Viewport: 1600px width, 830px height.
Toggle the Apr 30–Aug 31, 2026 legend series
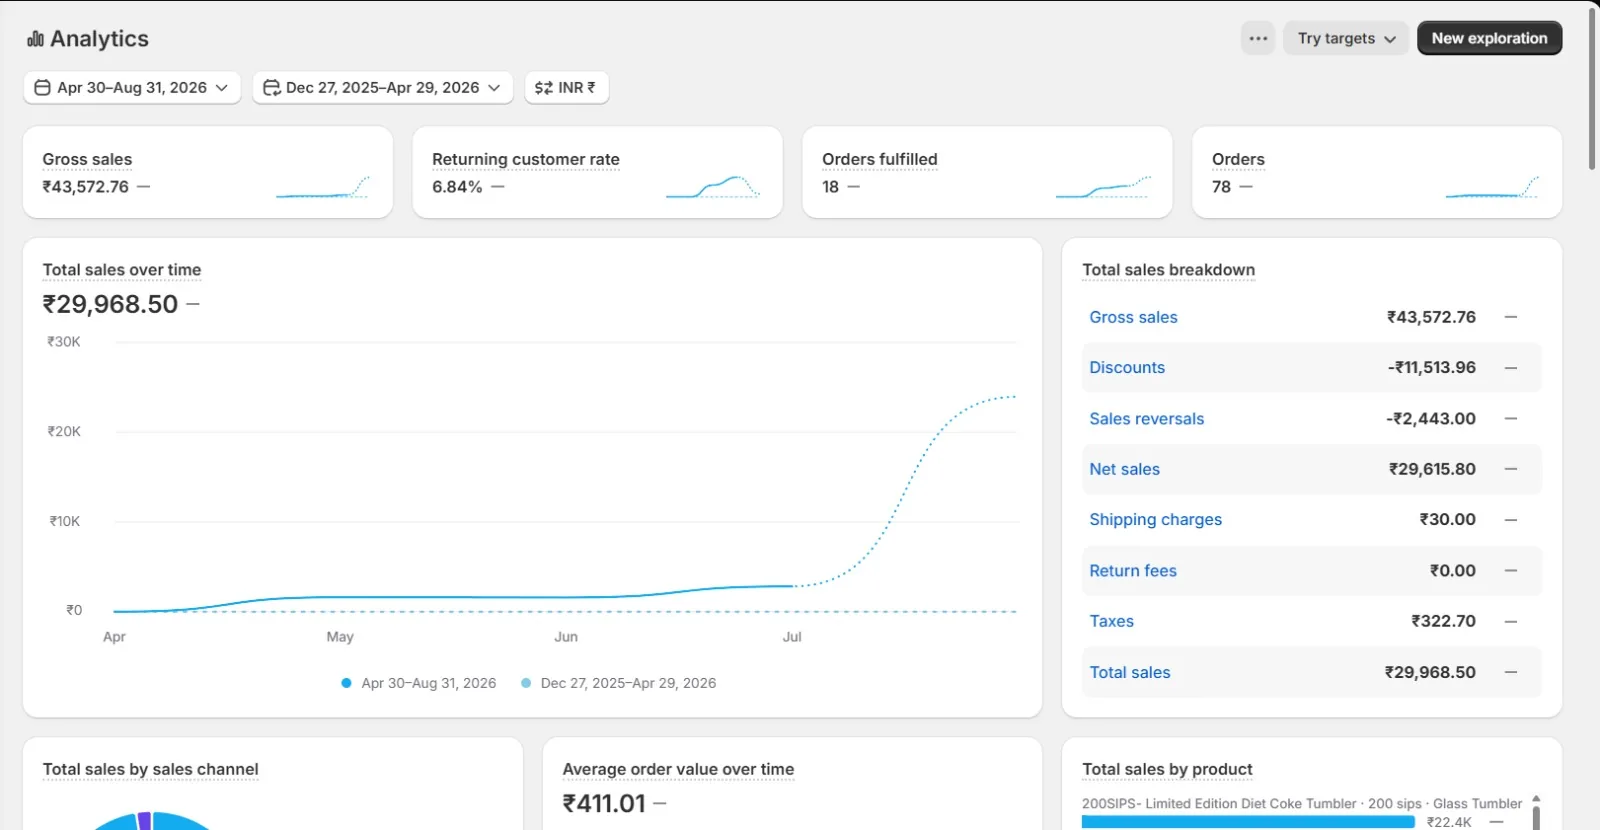(x=418, y=683)
